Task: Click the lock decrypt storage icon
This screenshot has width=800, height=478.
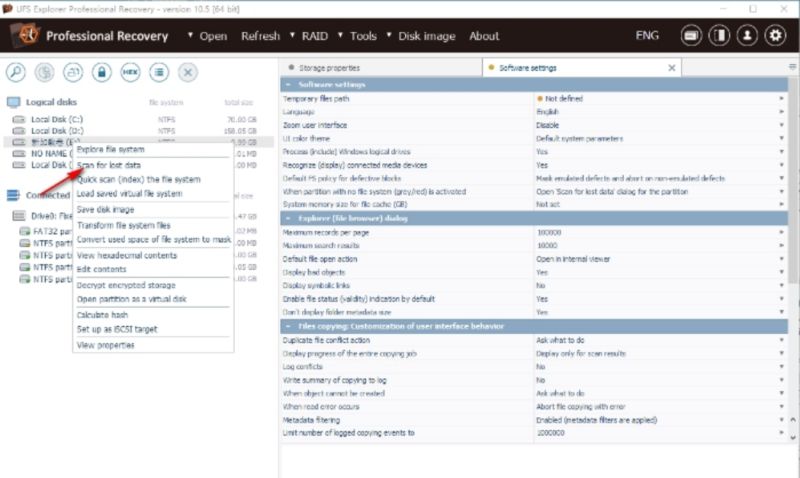Action: [102, 72]
